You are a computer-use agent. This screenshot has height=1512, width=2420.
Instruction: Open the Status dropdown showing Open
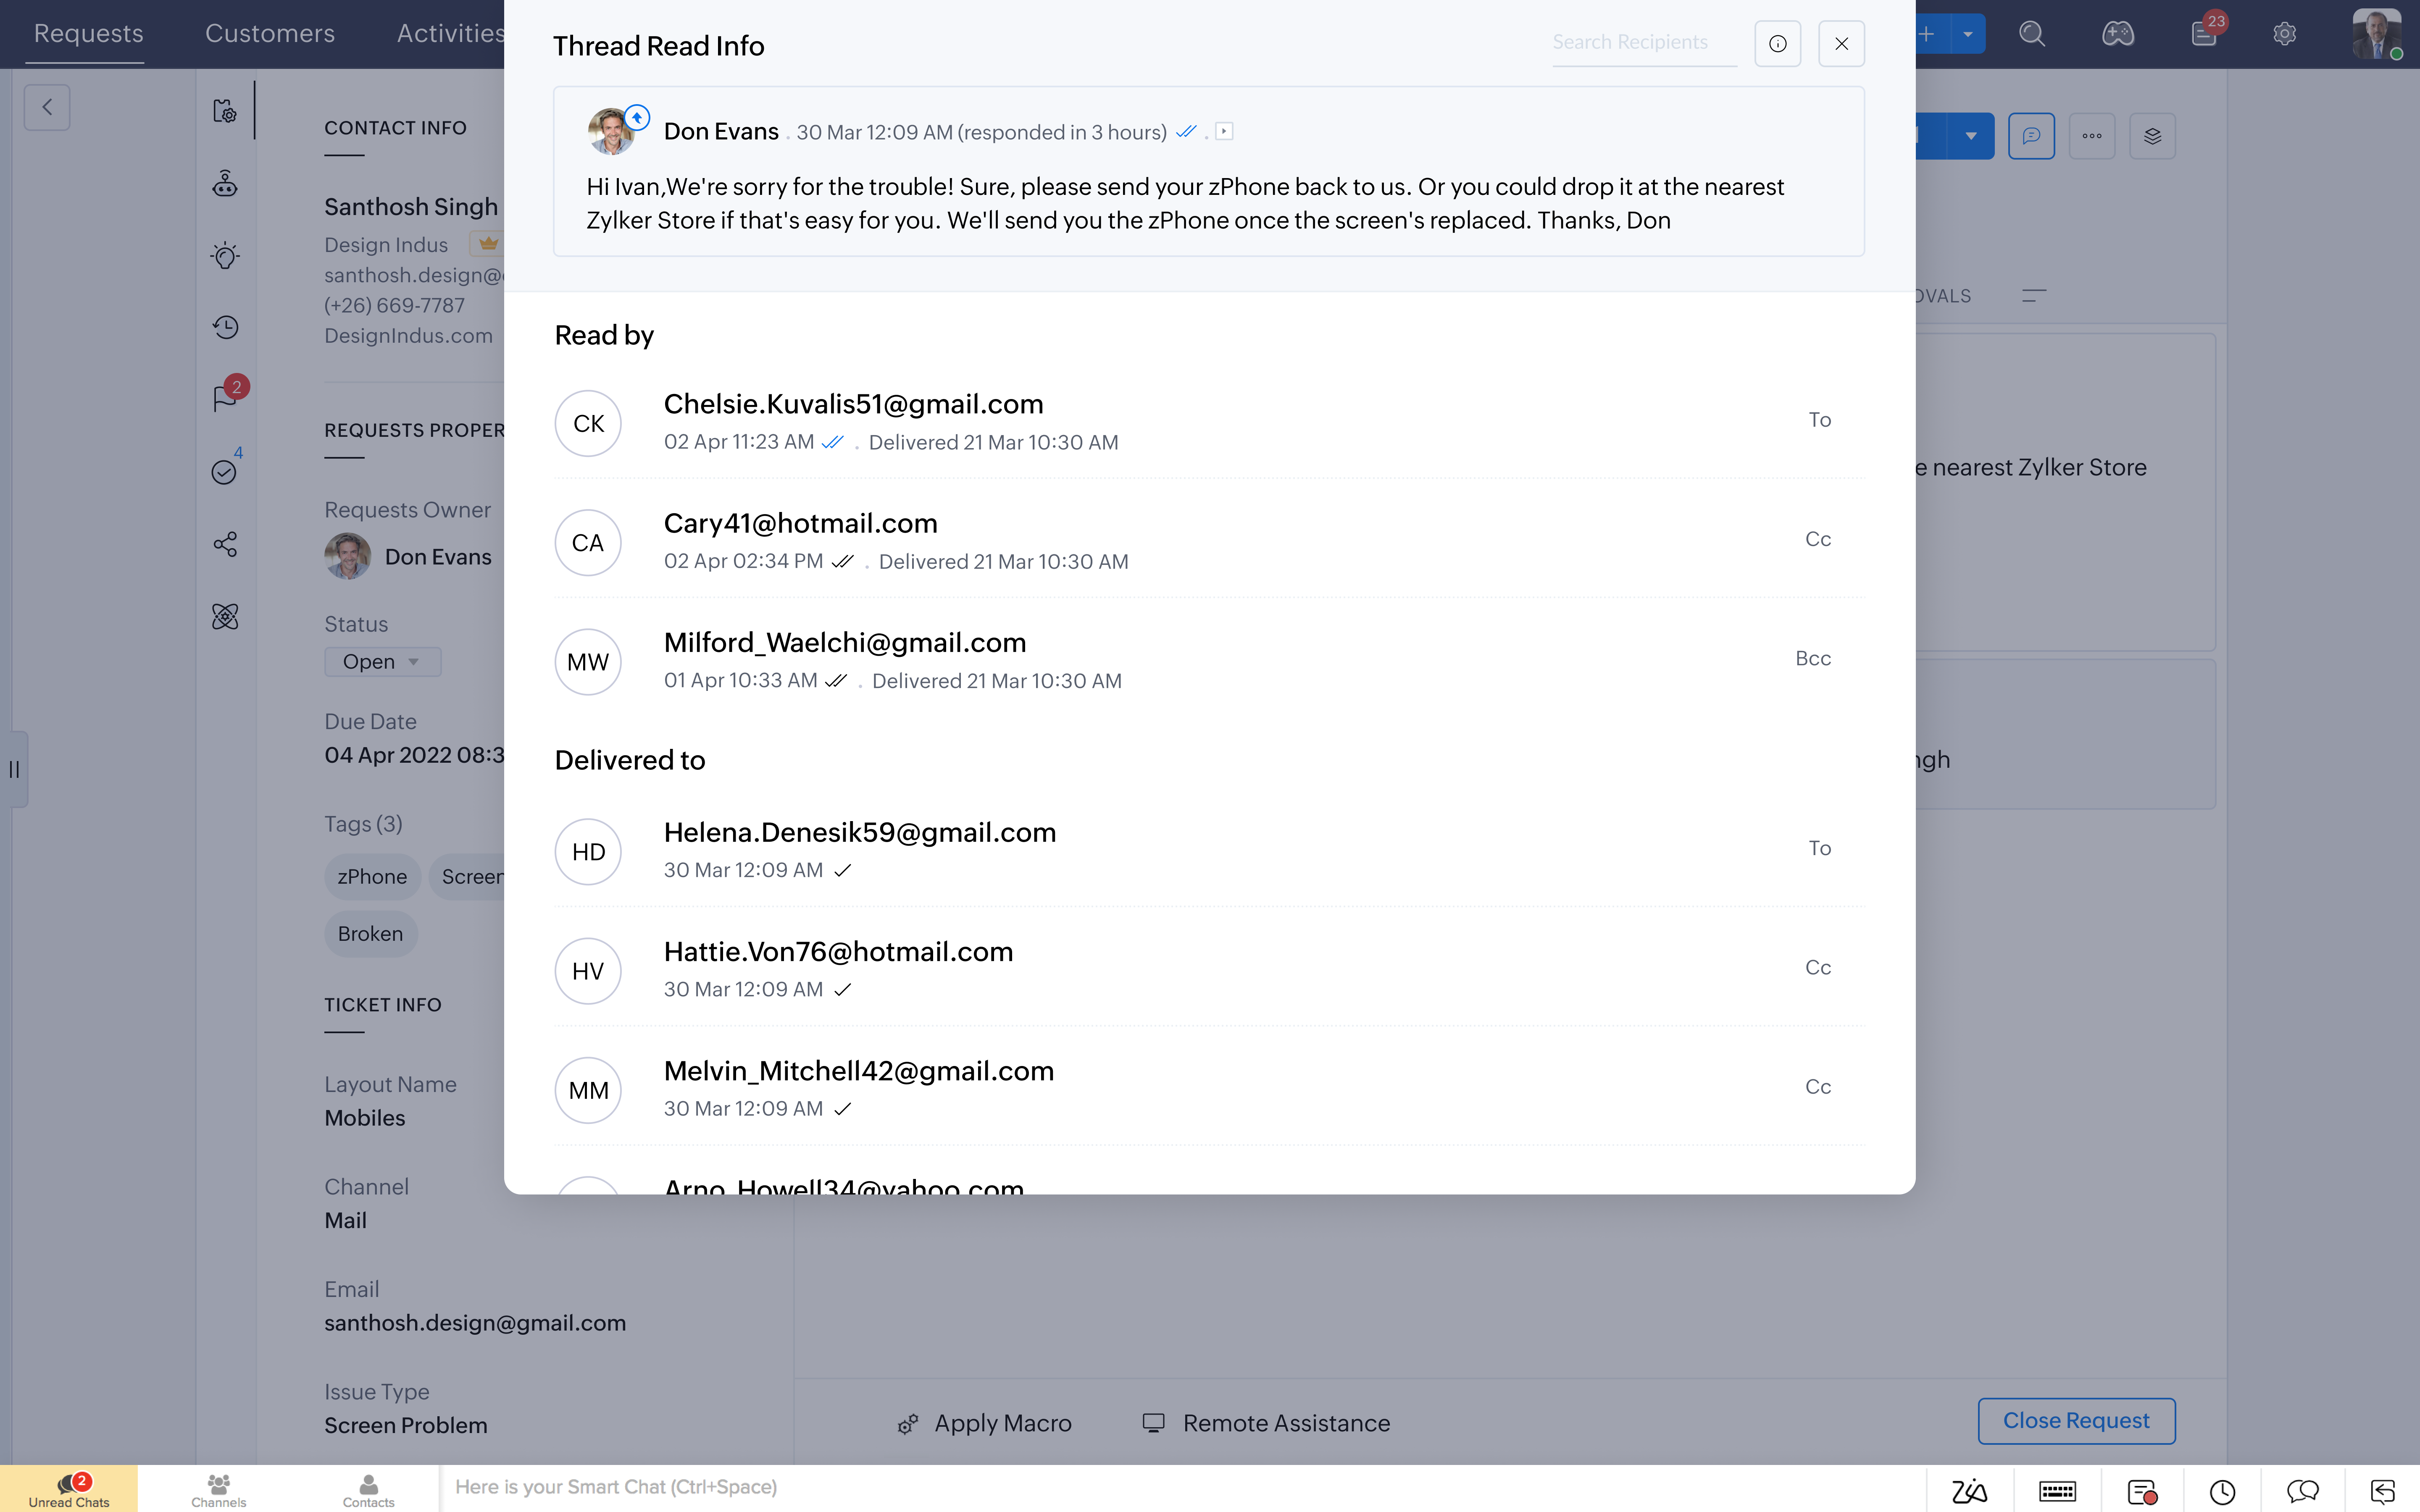point(382,662)
